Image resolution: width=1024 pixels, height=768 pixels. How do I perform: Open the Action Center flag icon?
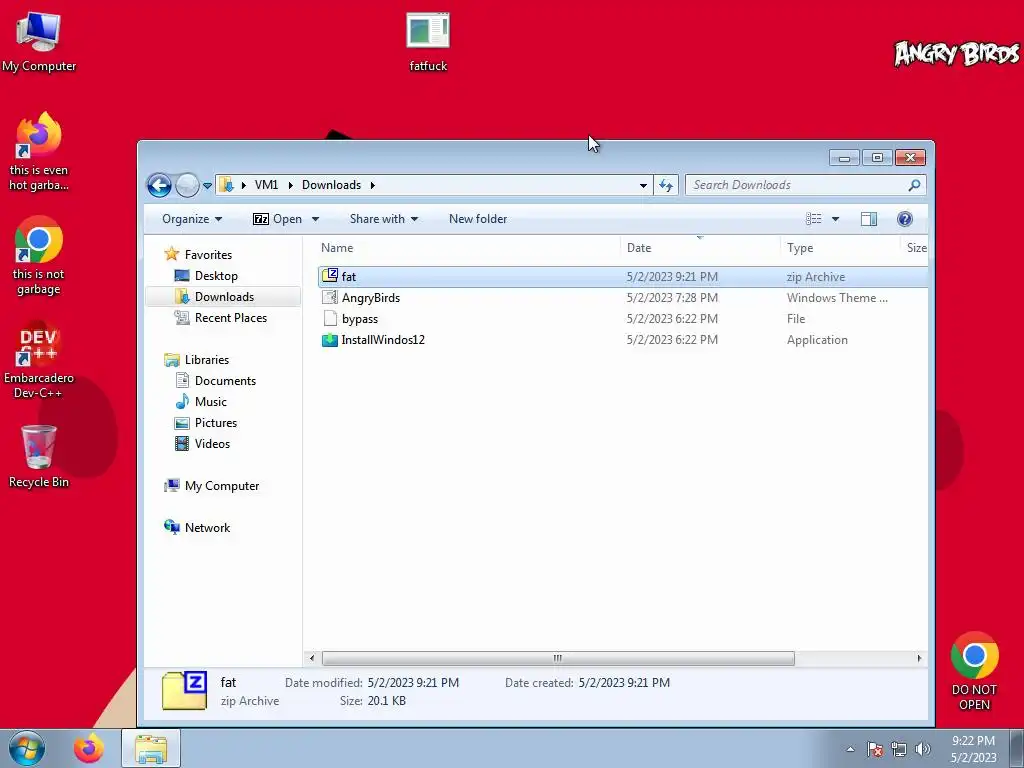pyautogui.click(x=875, y=749)
